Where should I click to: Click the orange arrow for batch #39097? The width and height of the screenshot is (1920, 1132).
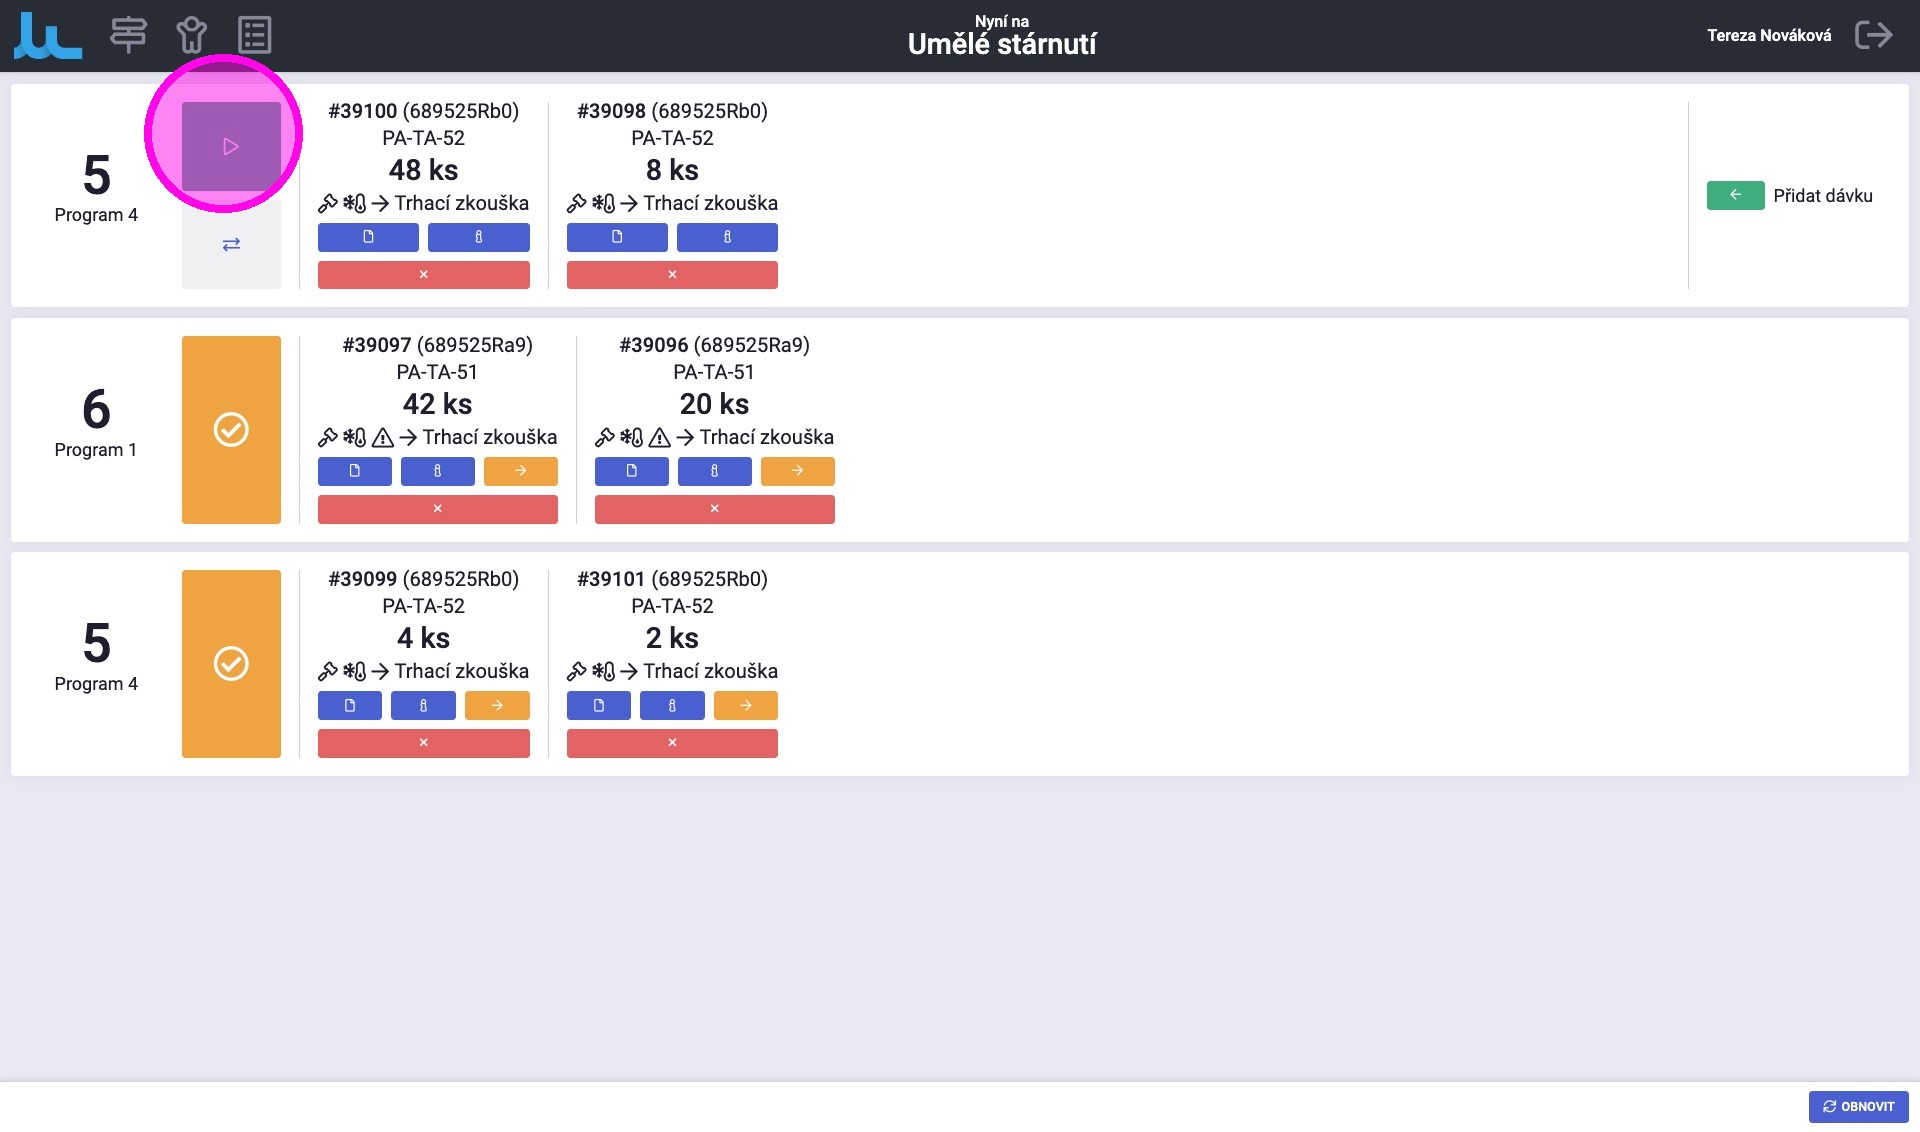[x=520, y=471]
